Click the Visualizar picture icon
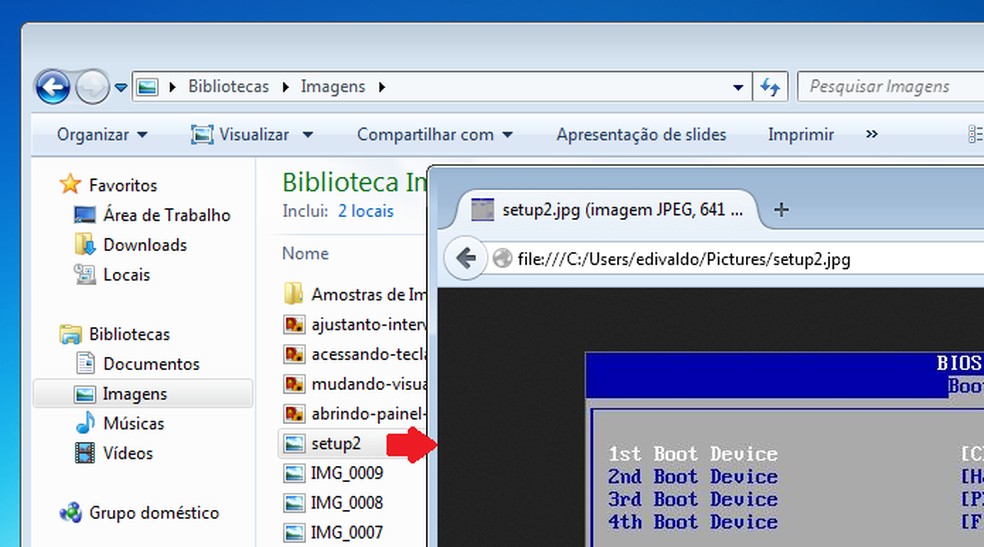Image resolution: width=984 pixels, height=547 pixels. point(202,135)
